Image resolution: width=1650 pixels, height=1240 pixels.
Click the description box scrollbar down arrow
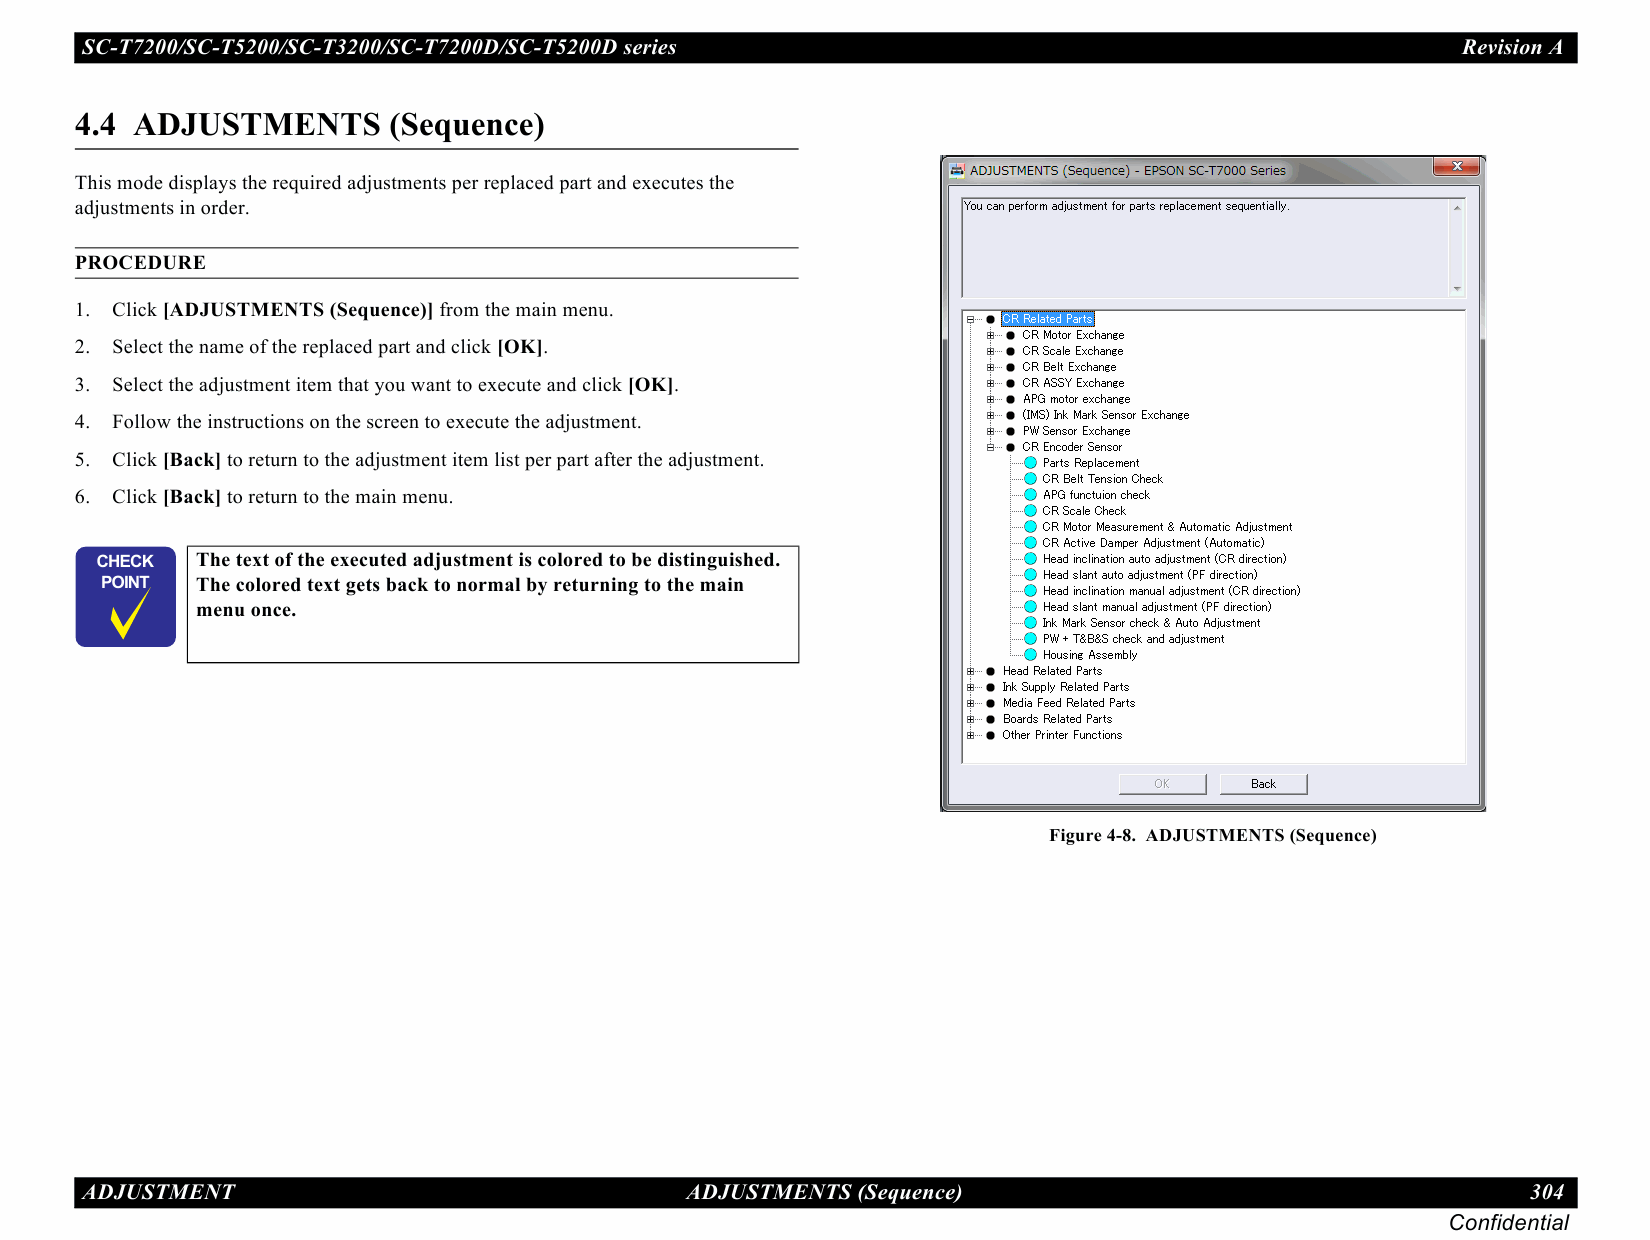click(1456, 289)
